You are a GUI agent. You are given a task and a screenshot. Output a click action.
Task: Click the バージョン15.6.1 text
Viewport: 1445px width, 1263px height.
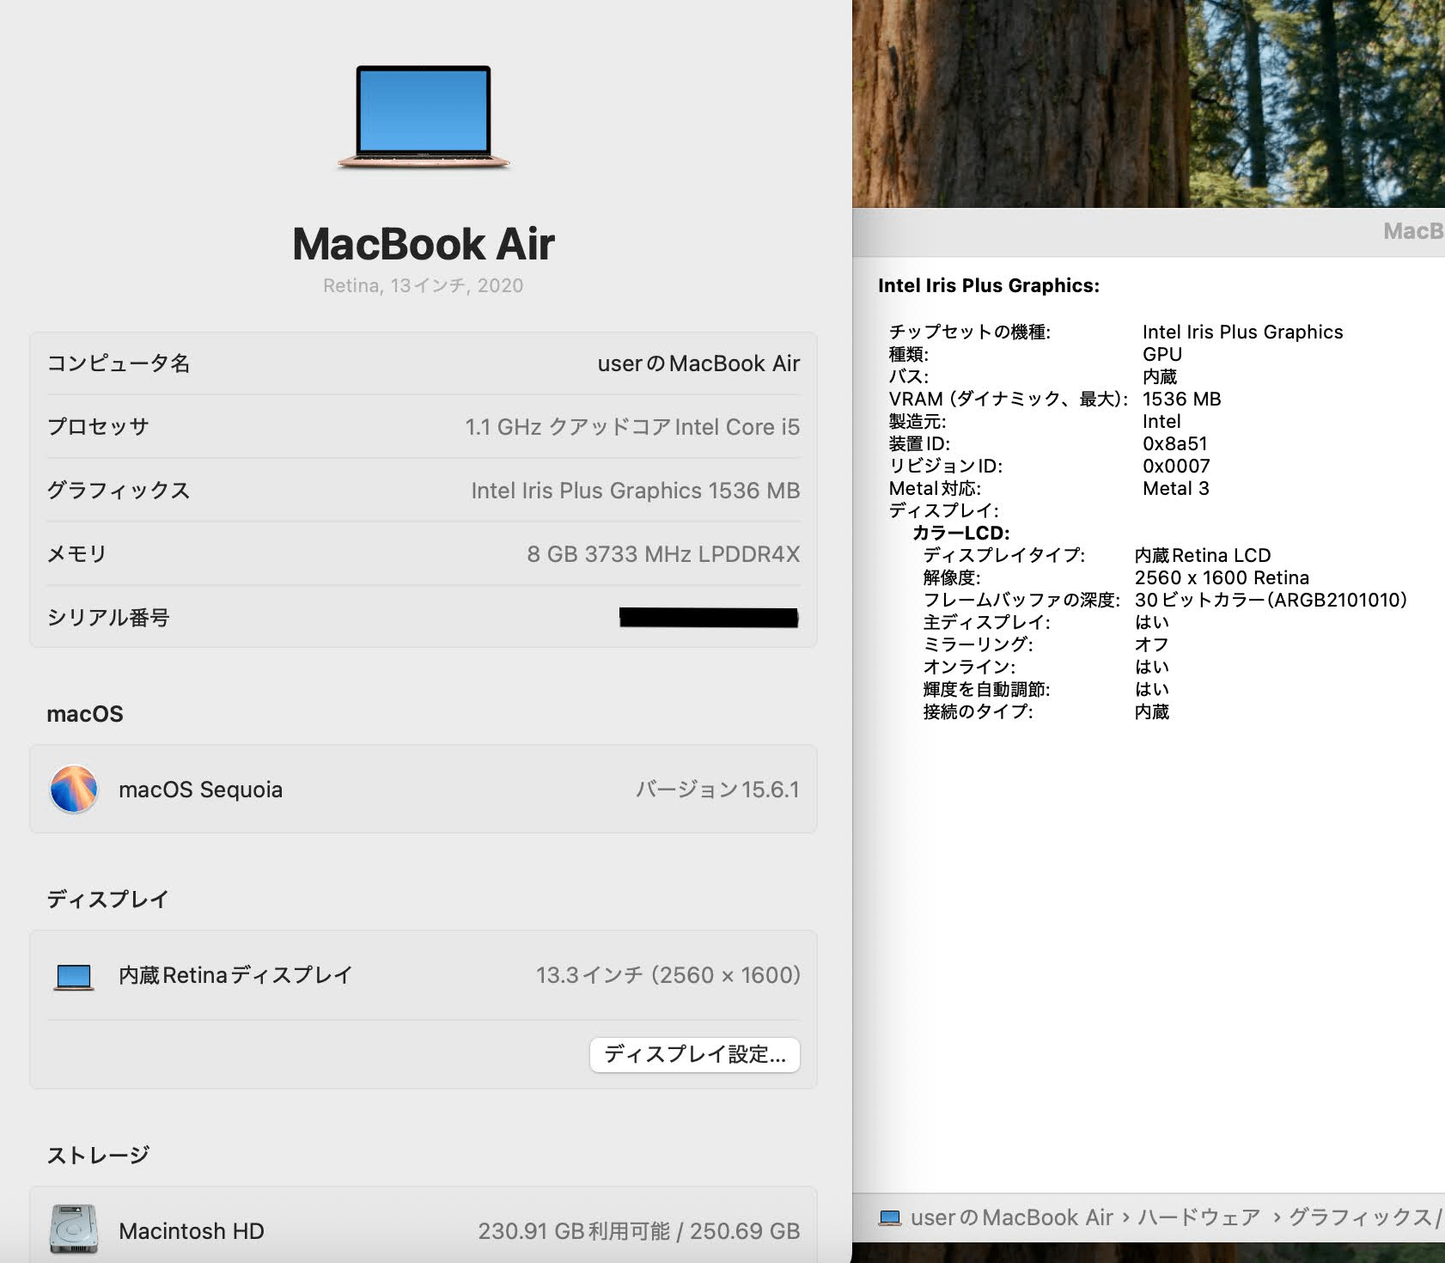click(716, 789)
